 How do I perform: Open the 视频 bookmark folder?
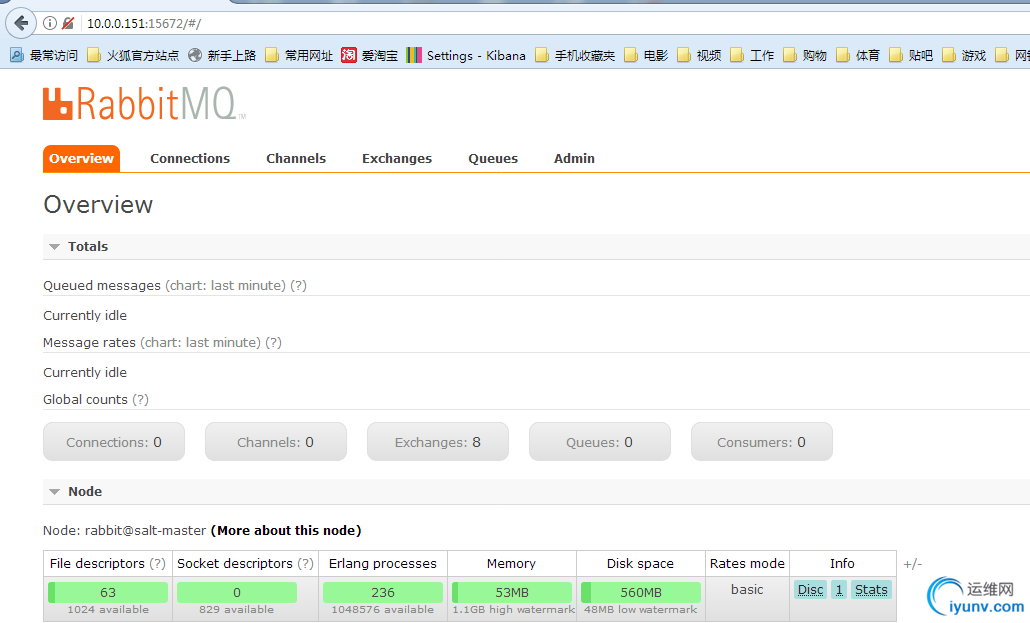point(700,55)
